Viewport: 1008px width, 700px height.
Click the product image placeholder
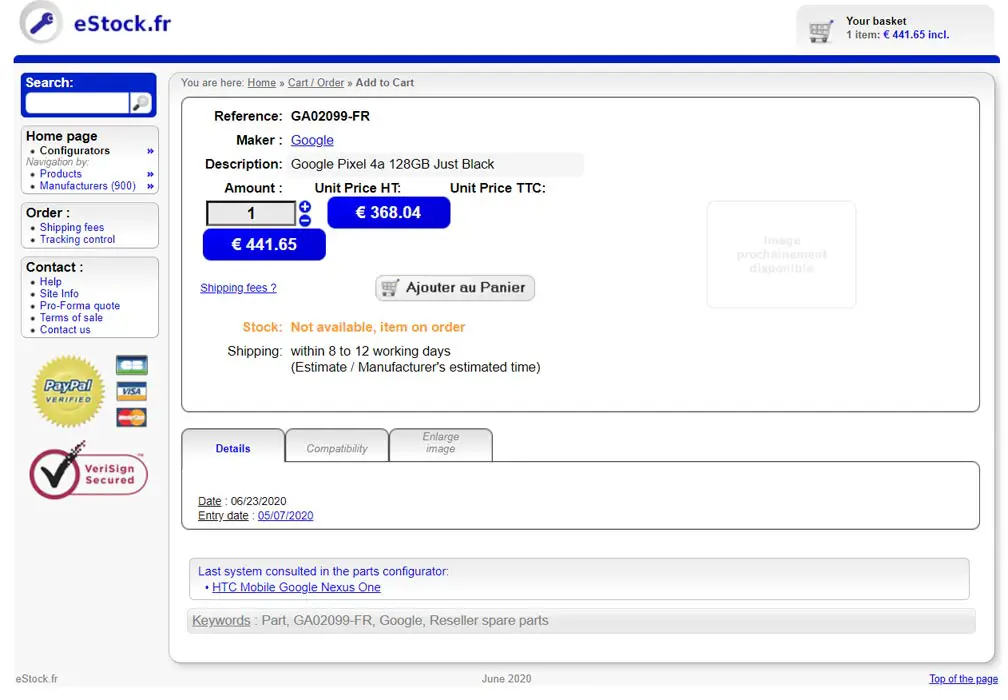point(781,255)
